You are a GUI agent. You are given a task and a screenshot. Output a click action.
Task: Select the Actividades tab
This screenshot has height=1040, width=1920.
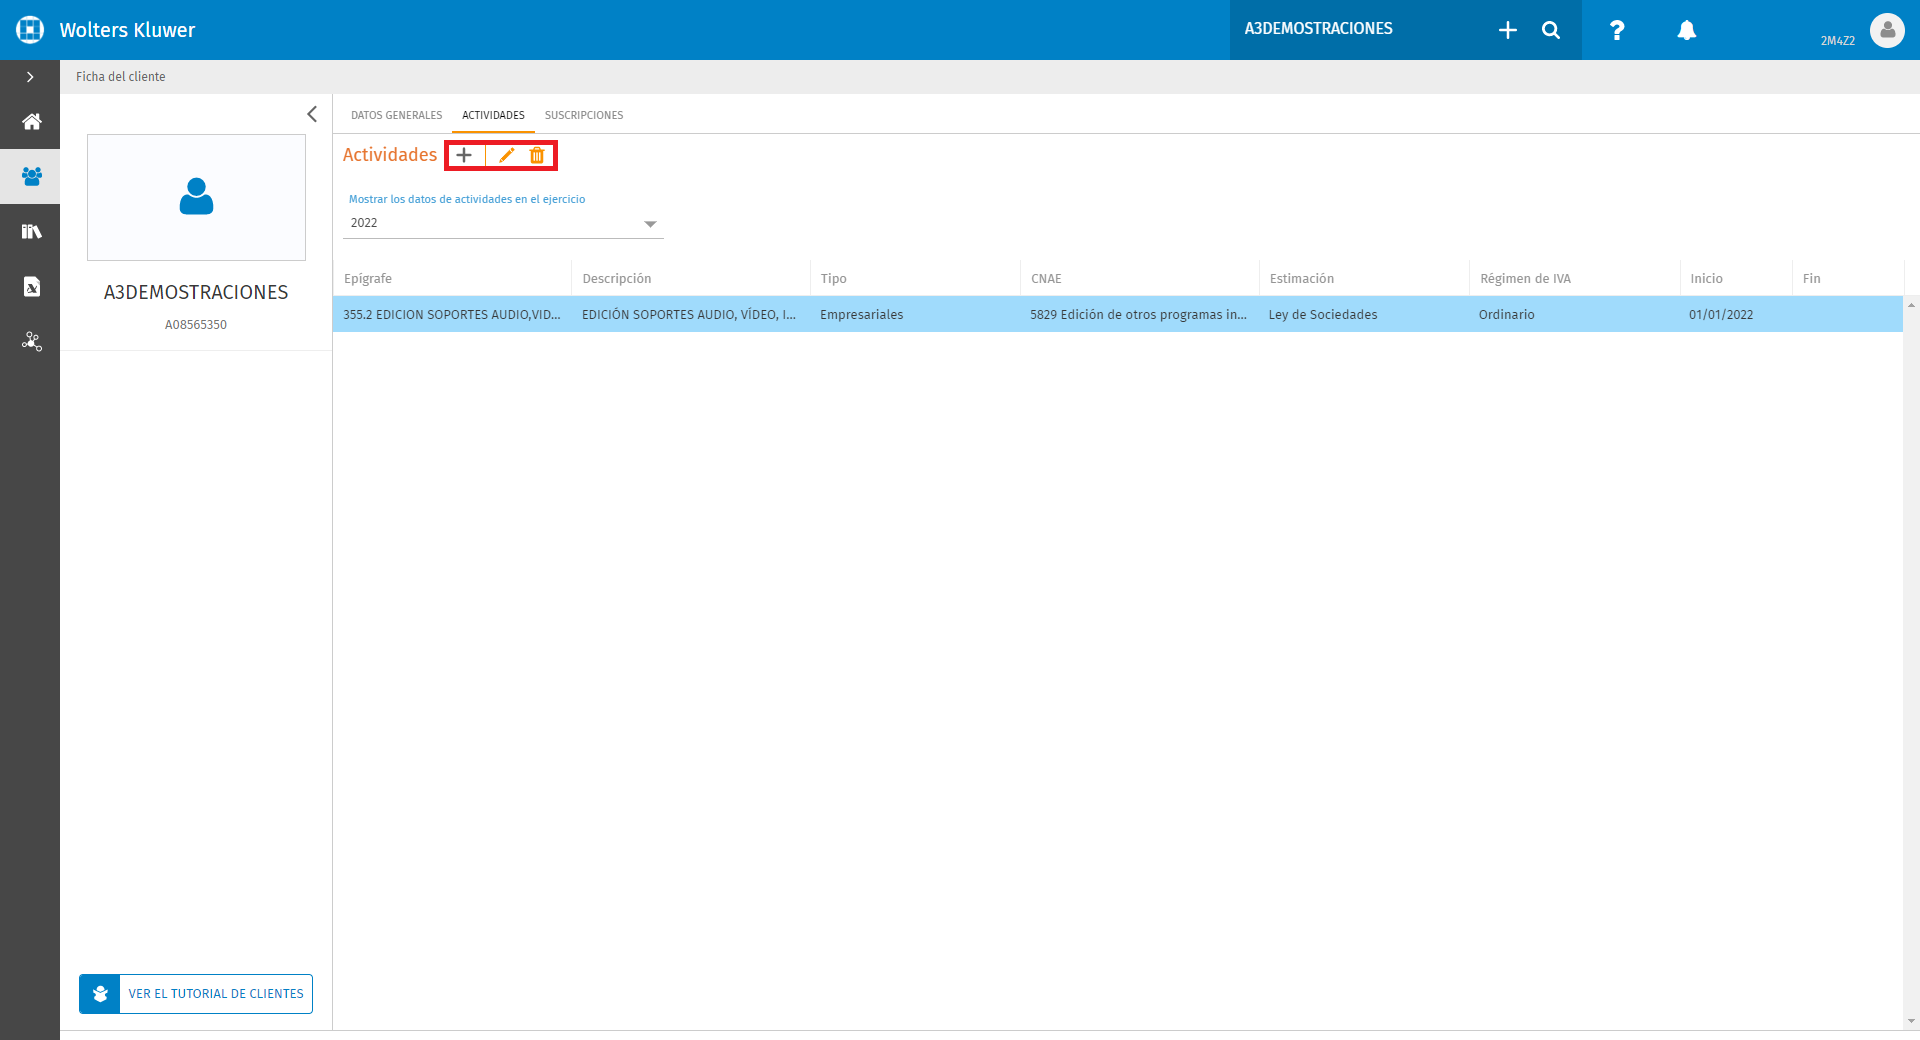pos(493,115)
